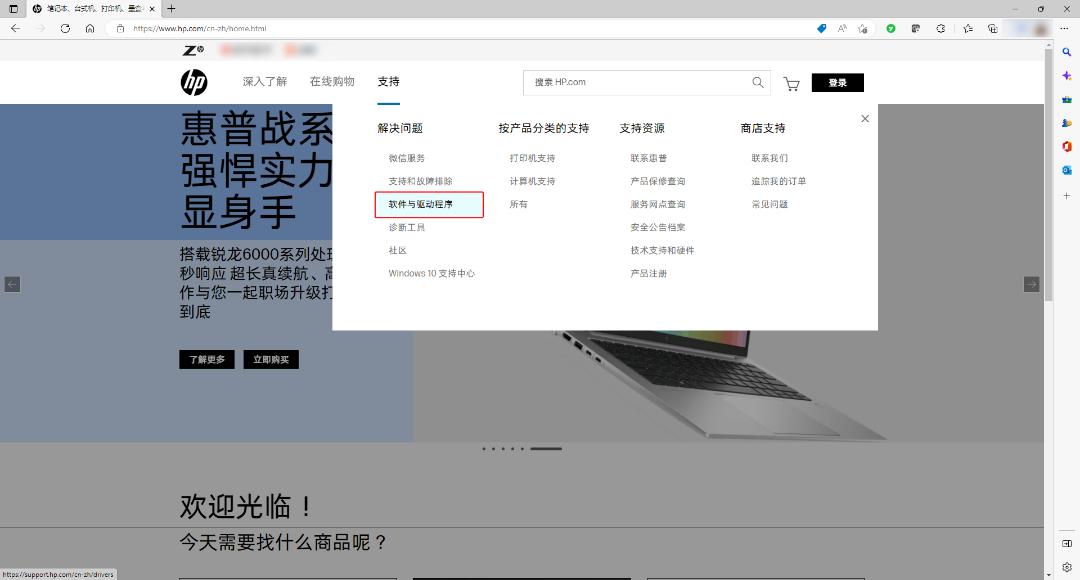The width and height of the screenshot is (1080, 580).
Task: Open the shopping cart icon
Action: click(791, 84)
